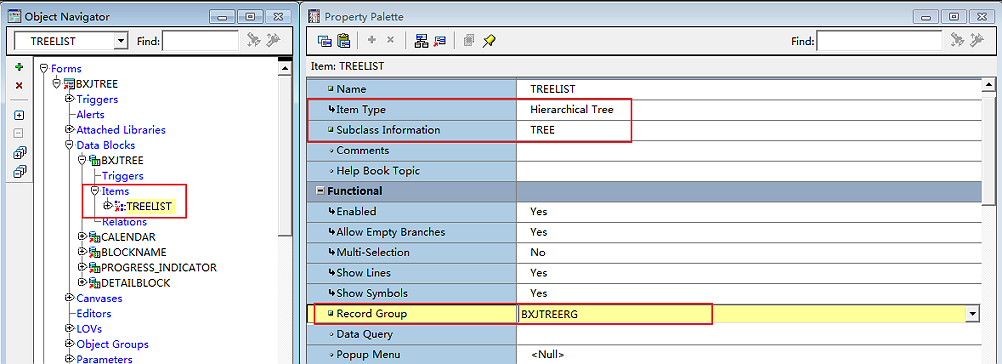Click the Property Palette title bar icon
The height and width of the screenshot is (364, 1002).
tap(314, 17)
